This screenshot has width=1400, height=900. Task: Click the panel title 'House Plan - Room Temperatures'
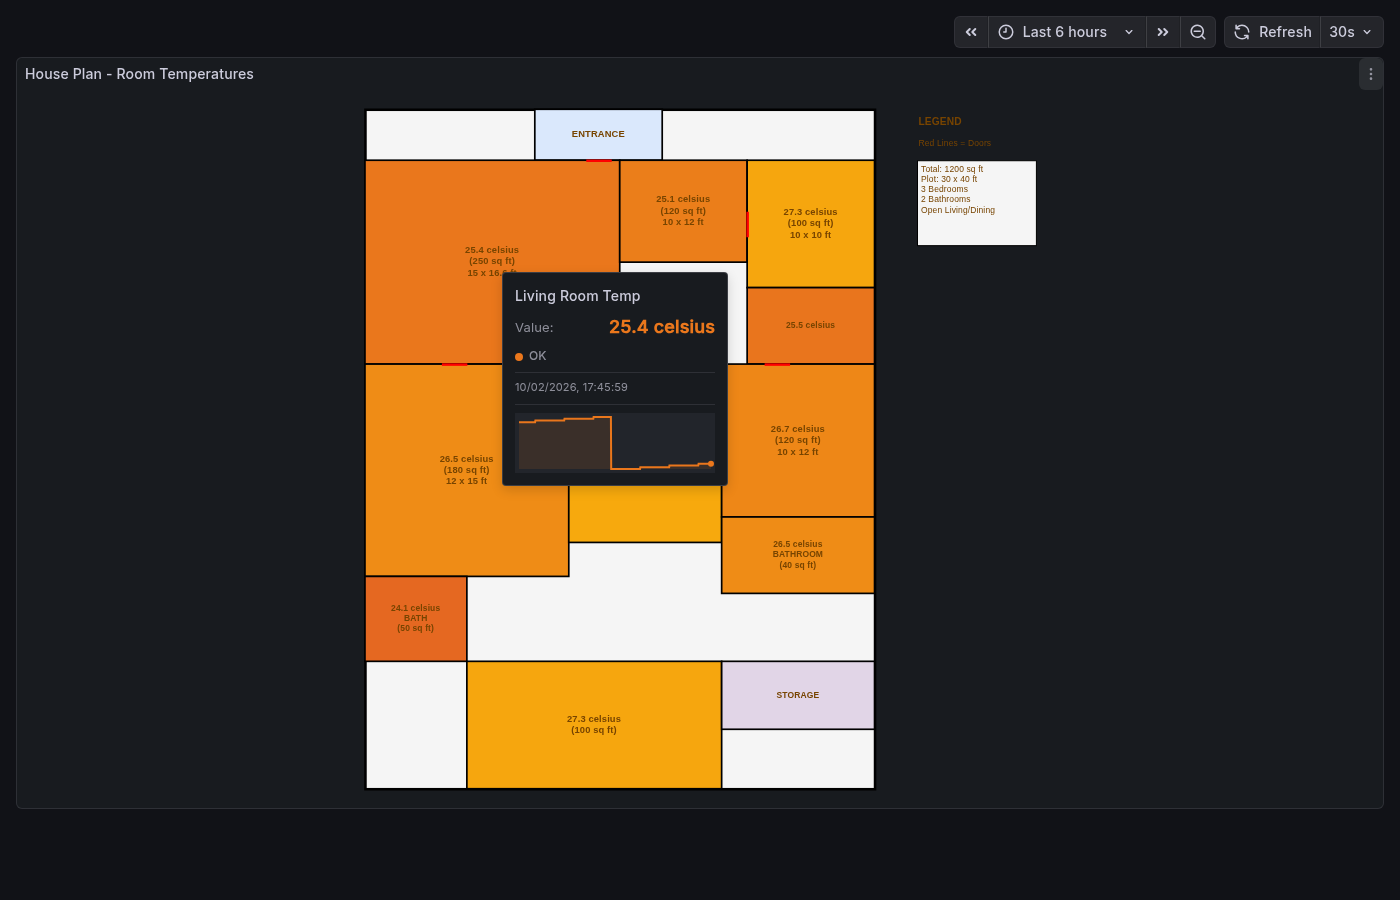pos(139,74)
